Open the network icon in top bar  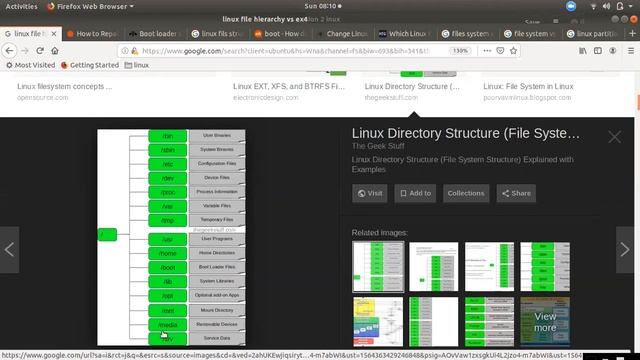593,6
